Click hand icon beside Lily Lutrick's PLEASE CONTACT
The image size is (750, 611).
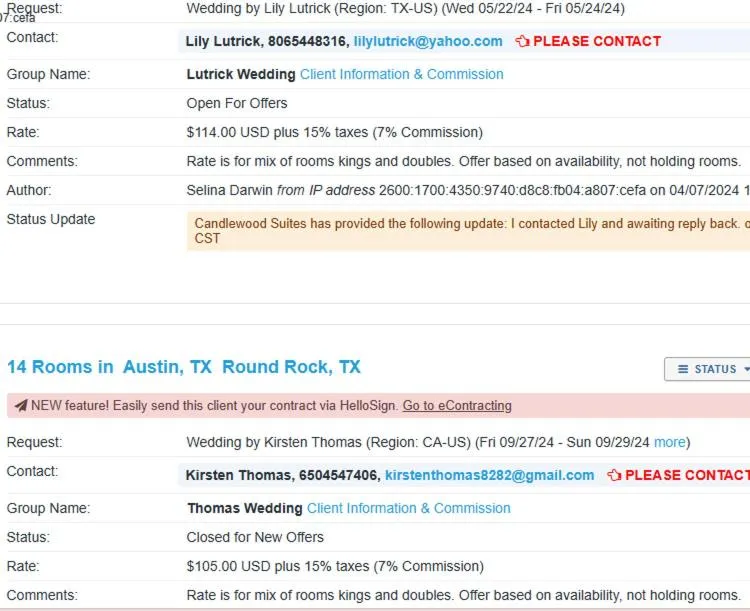pyautogui.click(x=522, y=42)
